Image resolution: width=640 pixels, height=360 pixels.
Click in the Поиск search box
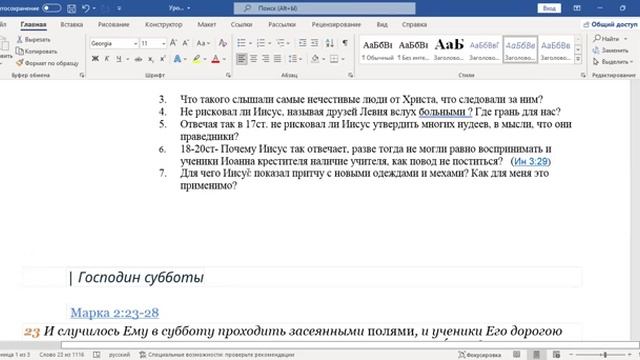(x=324, y=8)
